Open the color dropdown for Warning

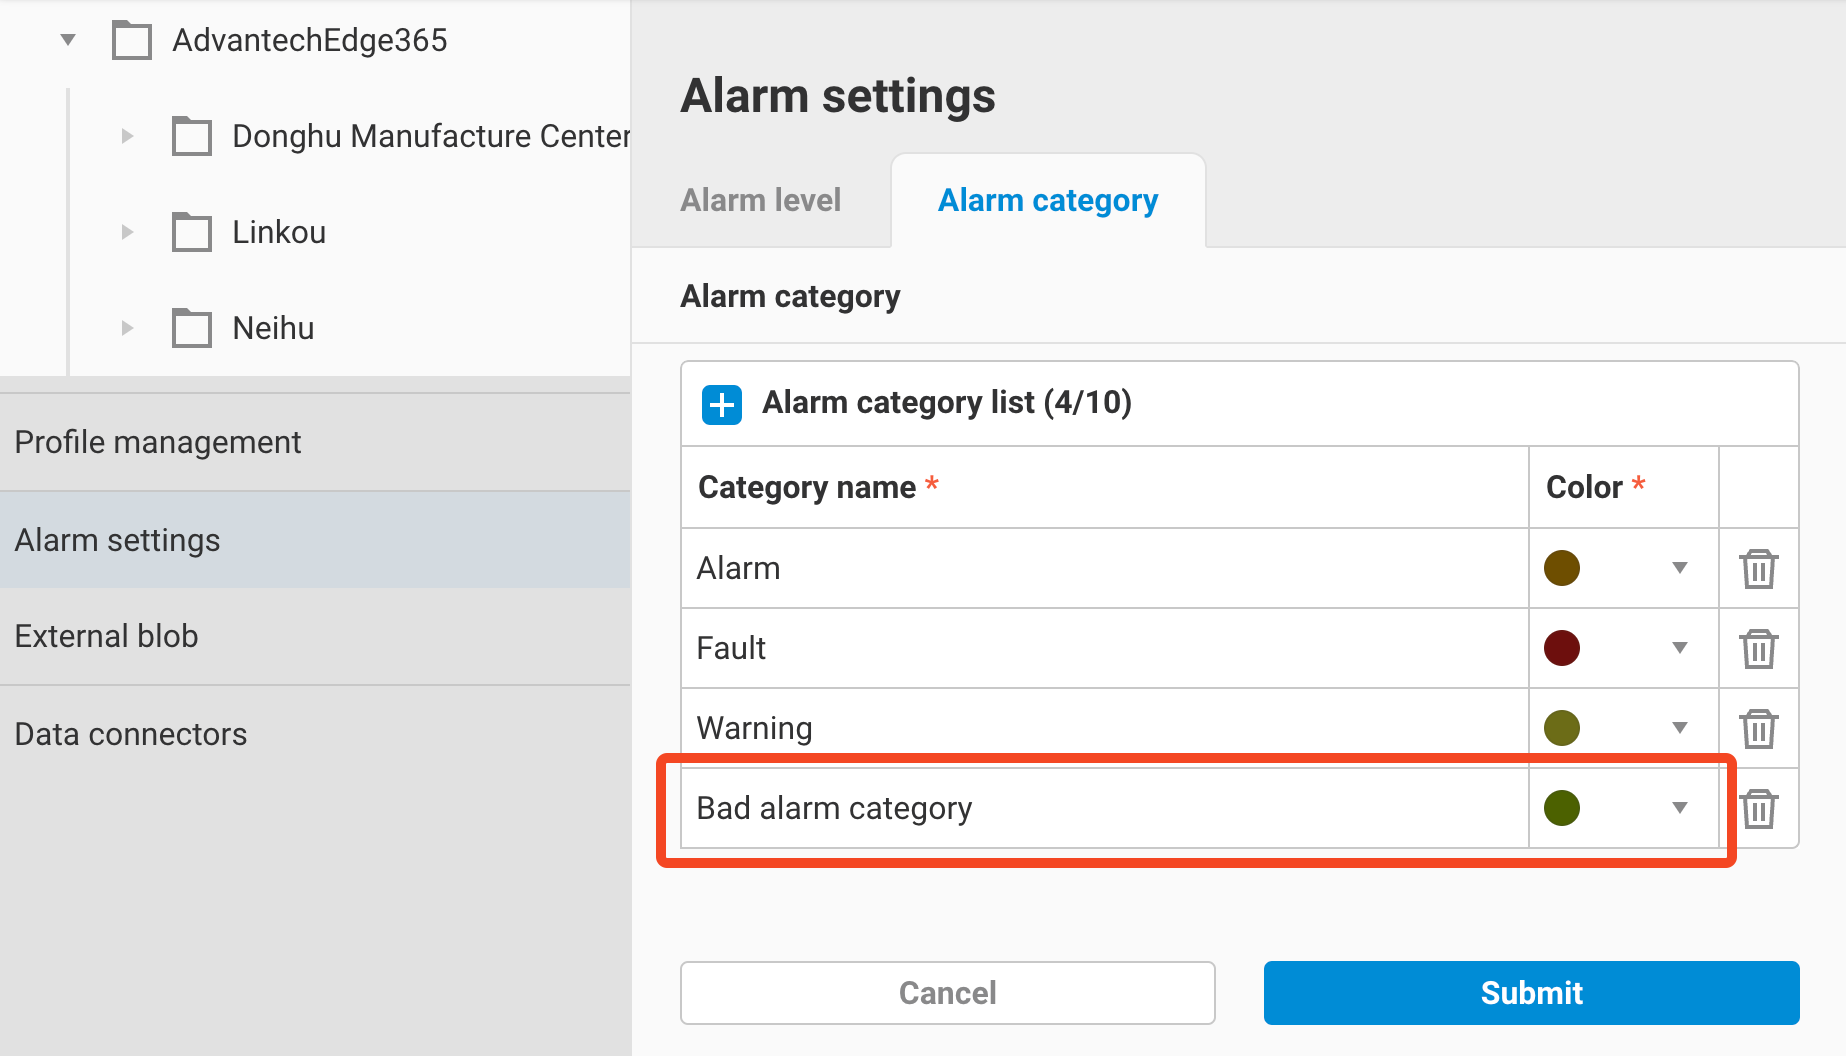(x=1679, y=728)
